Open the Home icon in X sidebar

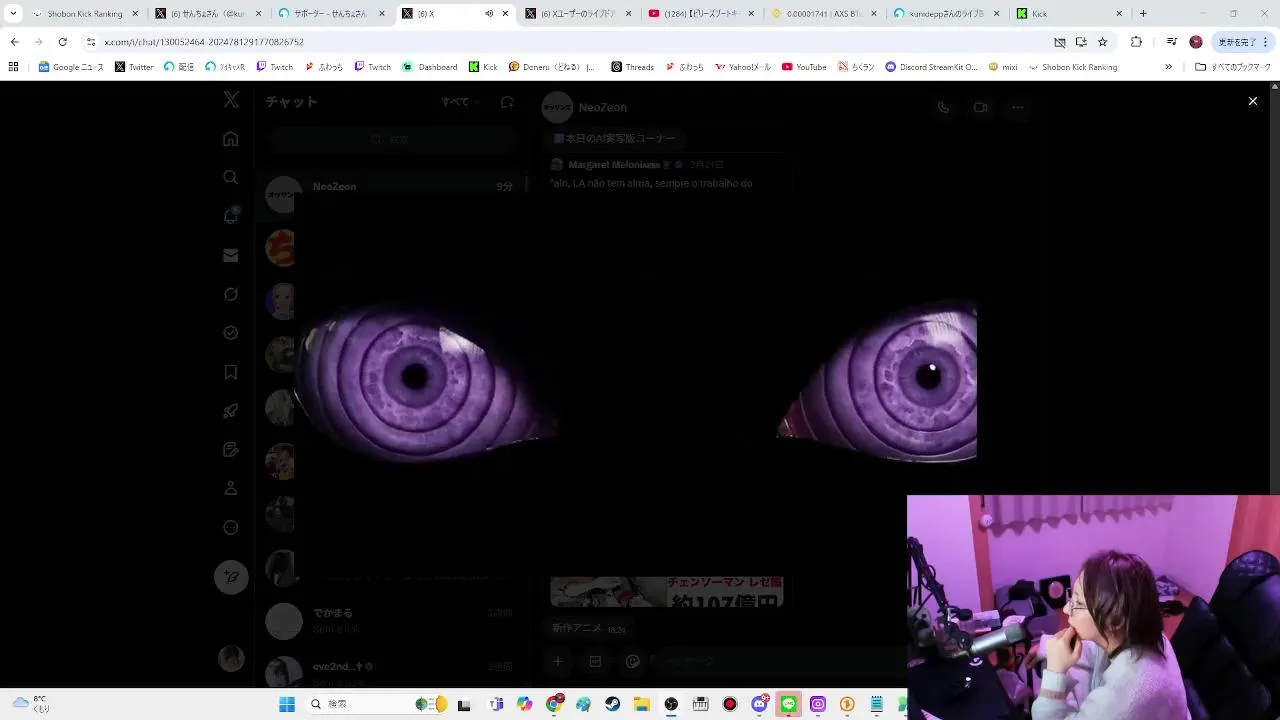231,139
